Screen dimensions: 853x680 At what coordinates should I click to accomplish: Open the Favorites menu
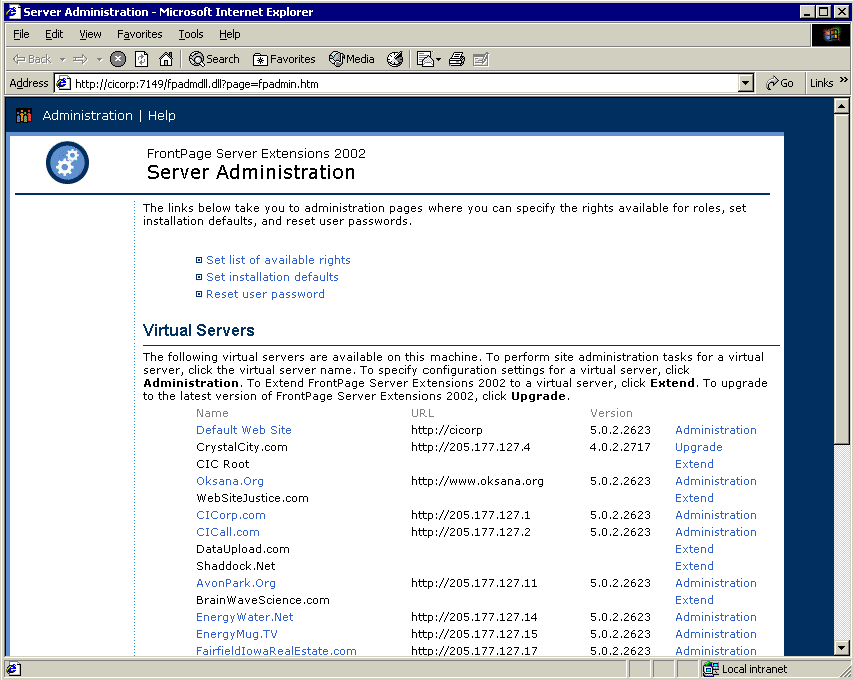(140, 34)
